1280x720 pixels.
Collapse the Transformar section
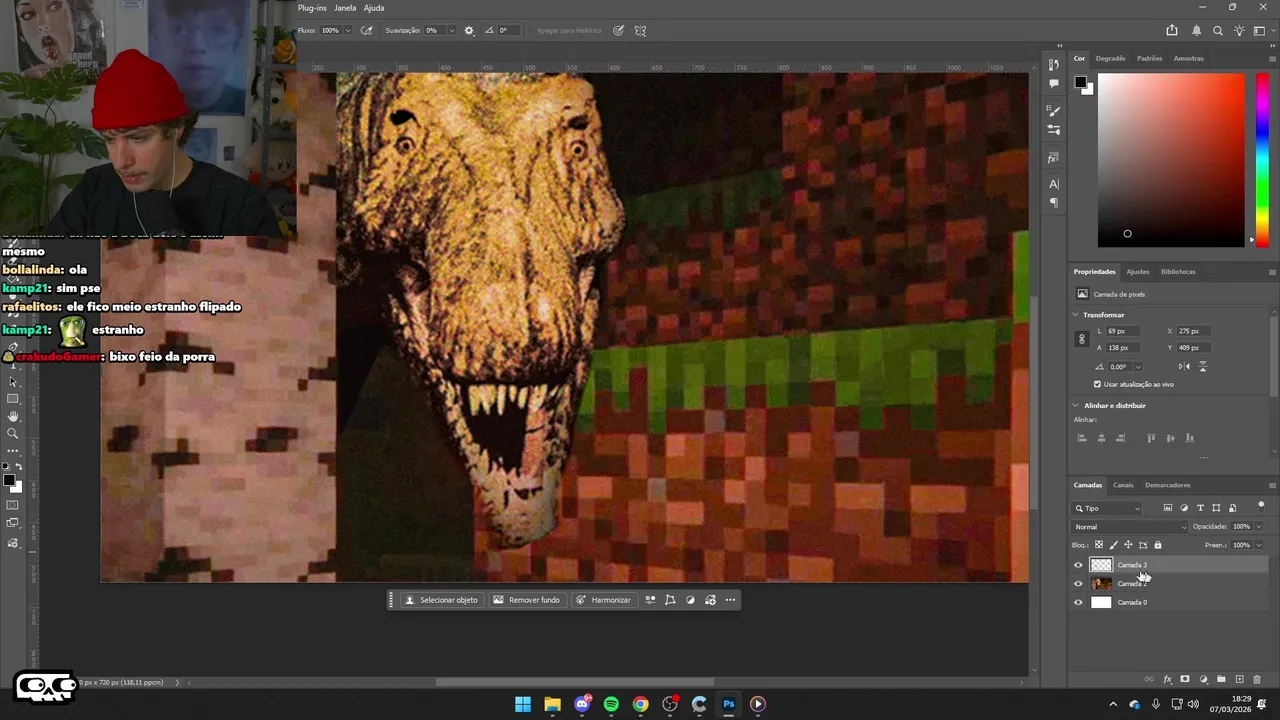point(1076,315)
